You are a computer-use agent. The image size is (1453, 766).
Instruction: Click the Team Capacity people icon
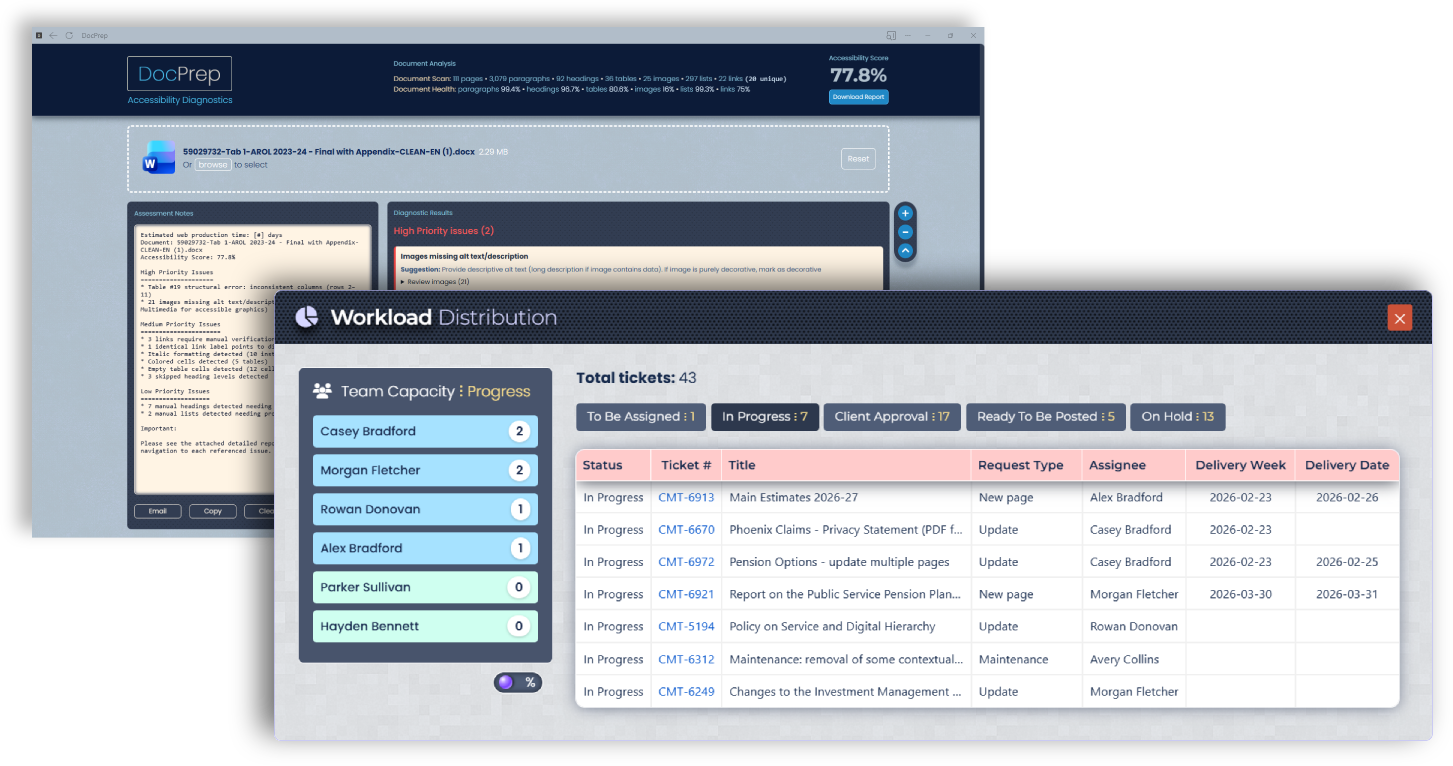pos(322,391)
